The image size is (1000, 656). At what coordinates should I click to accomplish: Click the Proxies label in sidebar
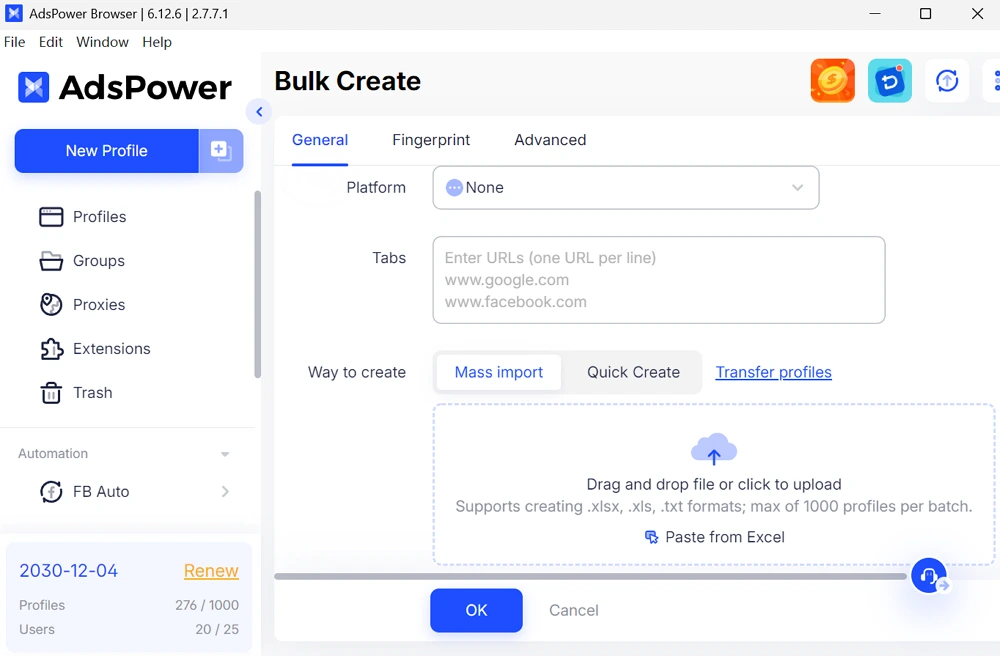[x=99, y=305]
